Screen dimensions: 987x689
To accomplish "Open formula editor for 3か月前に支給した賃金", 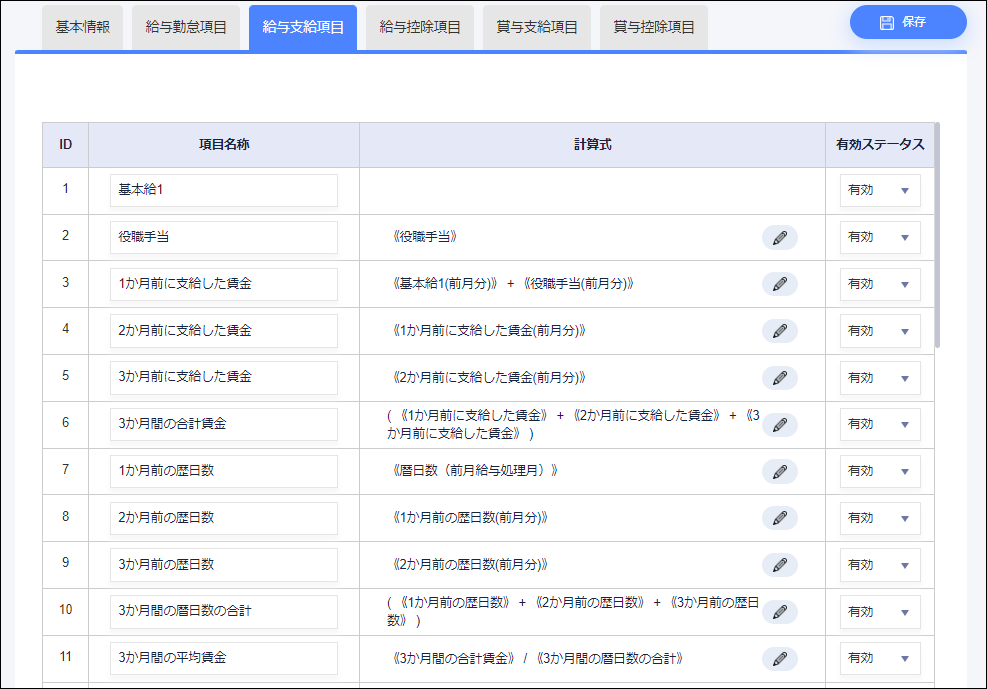I will click(x=779, y=378).
